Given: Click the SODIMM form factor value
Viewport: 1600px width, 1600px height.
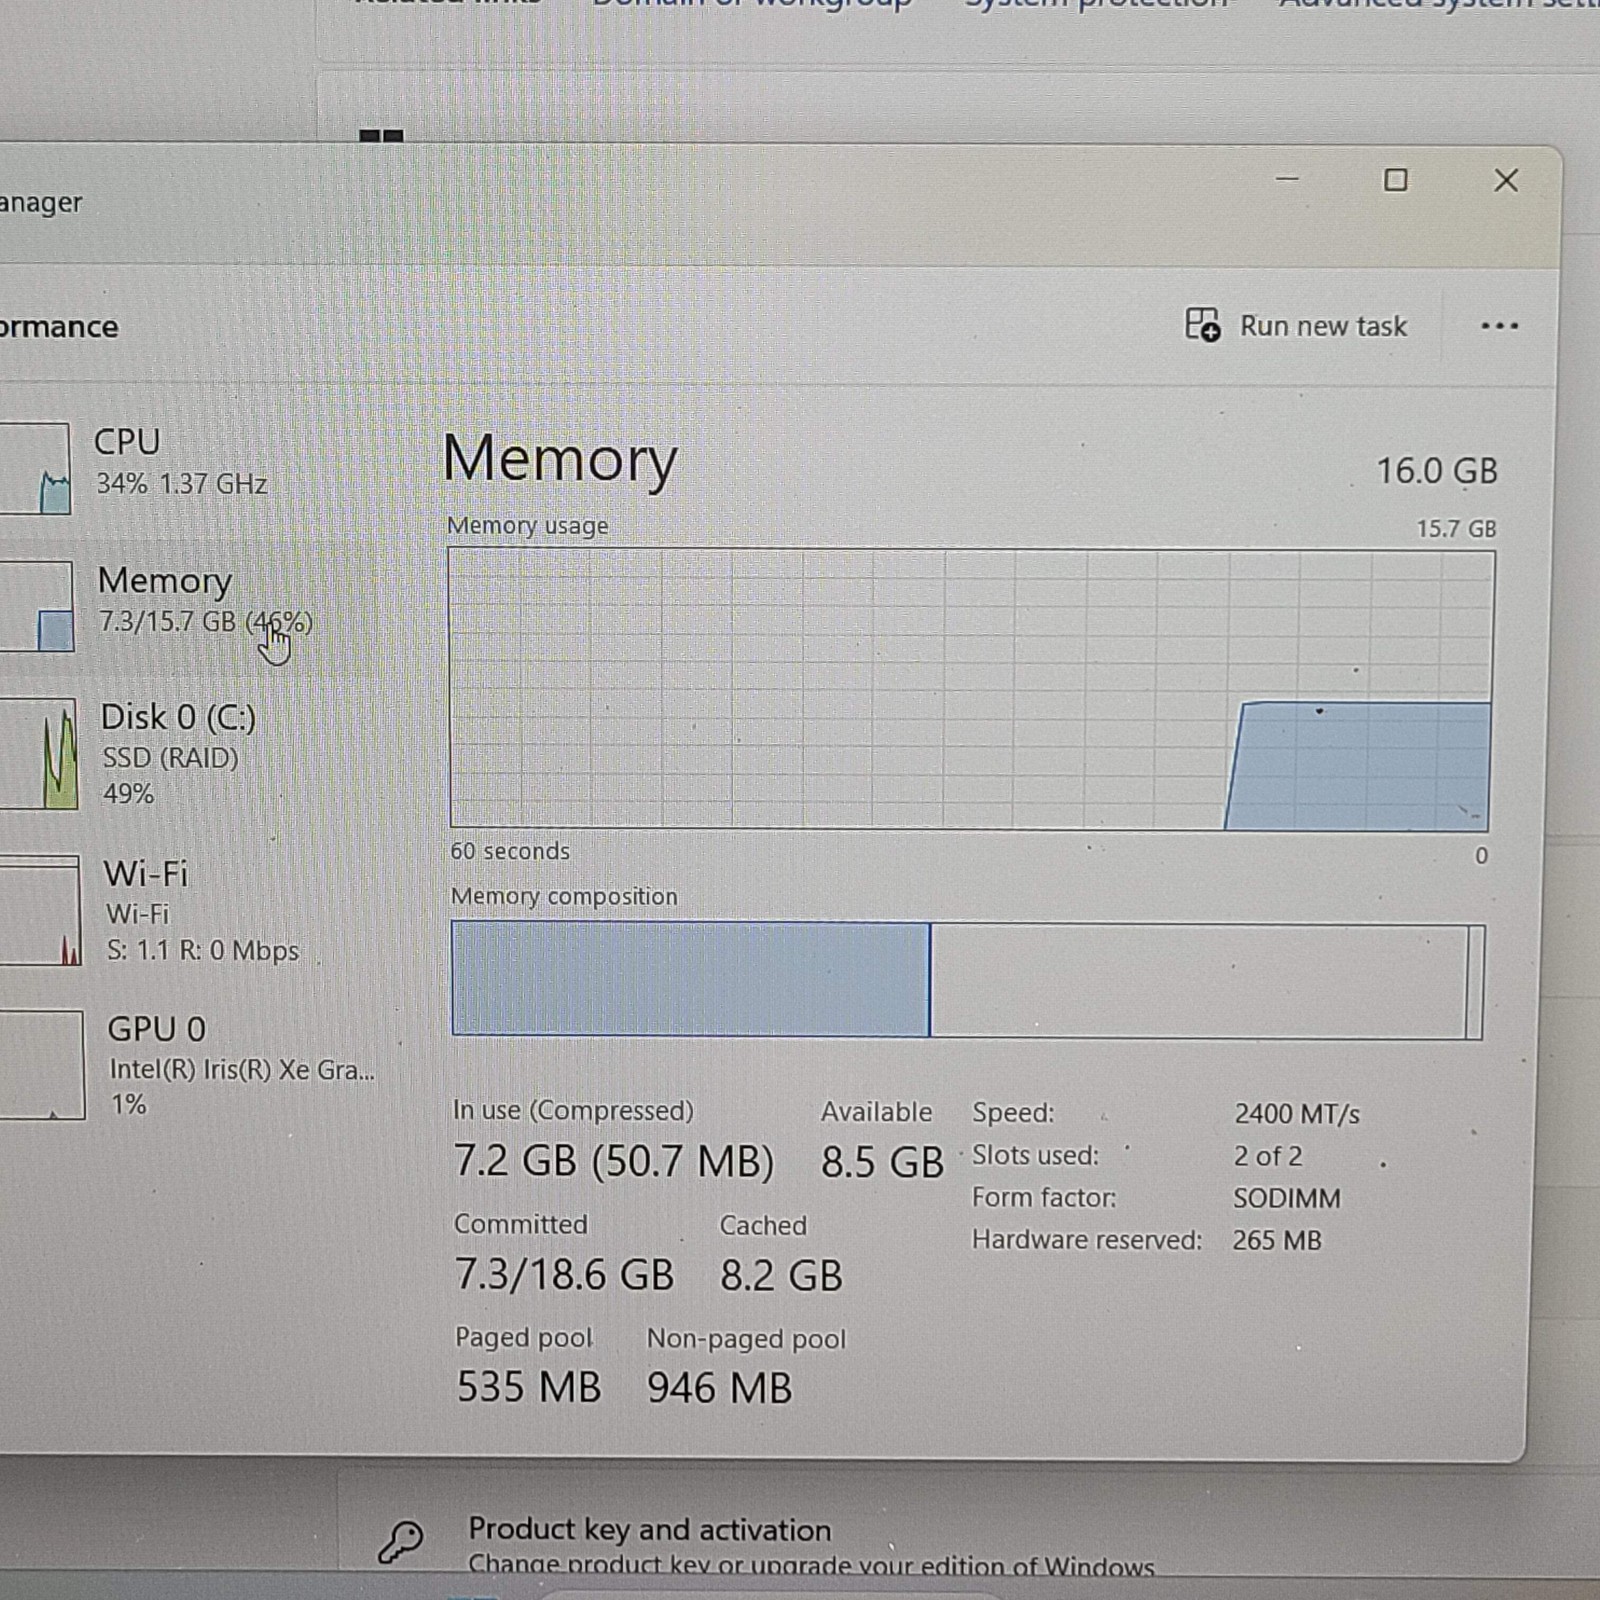Looking at the screenshot, I should 1286,1198.
